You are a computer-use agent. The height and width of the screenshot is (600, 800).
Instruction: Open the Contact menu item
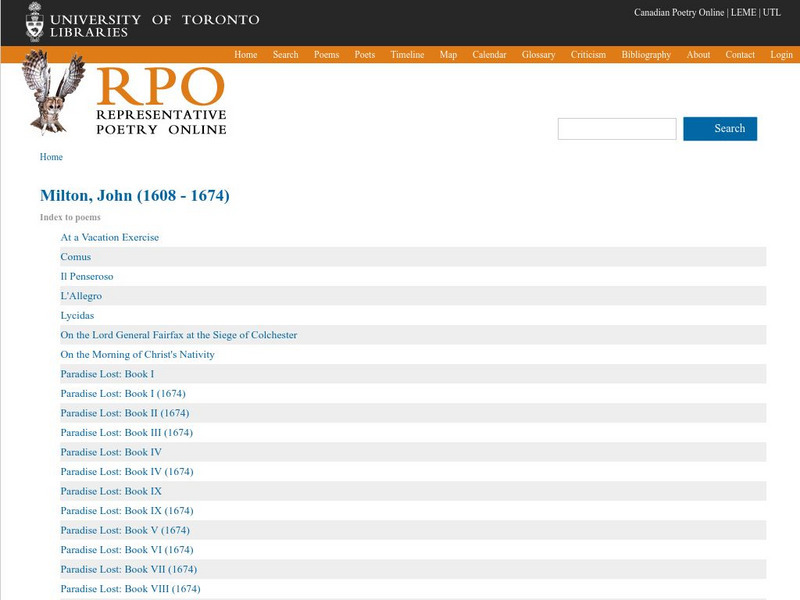click(x=740, y=55)
